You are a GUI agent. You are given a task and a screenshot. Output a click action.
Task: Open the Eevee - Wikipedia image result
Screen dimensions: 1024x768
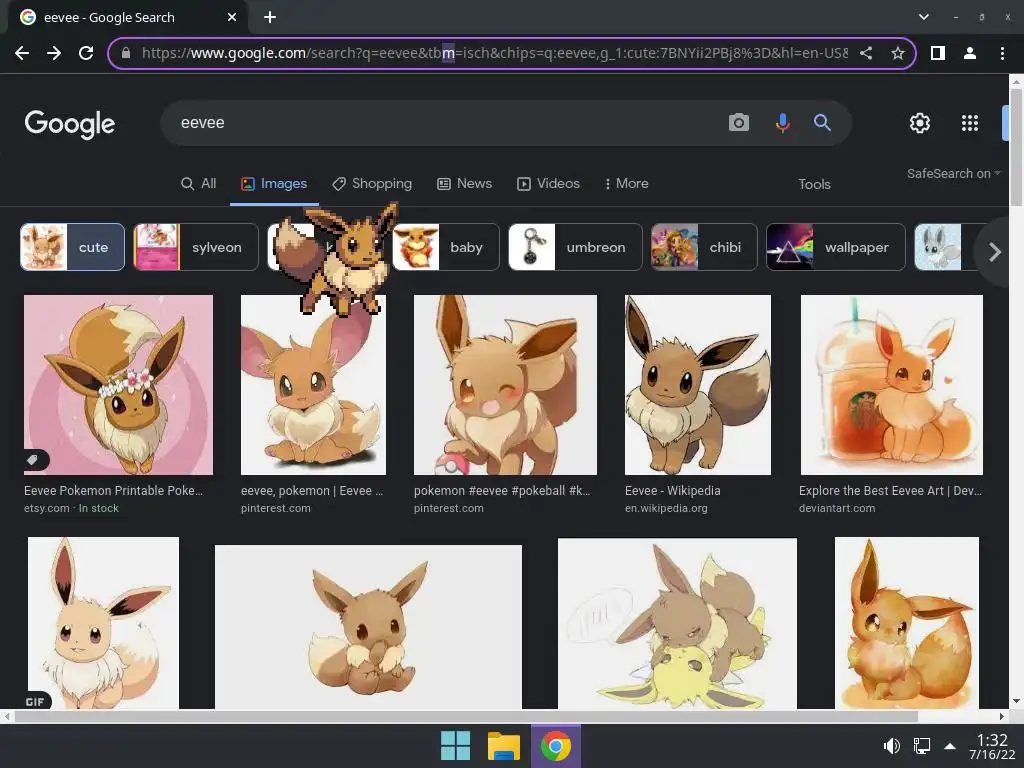(x=697, y=385)
